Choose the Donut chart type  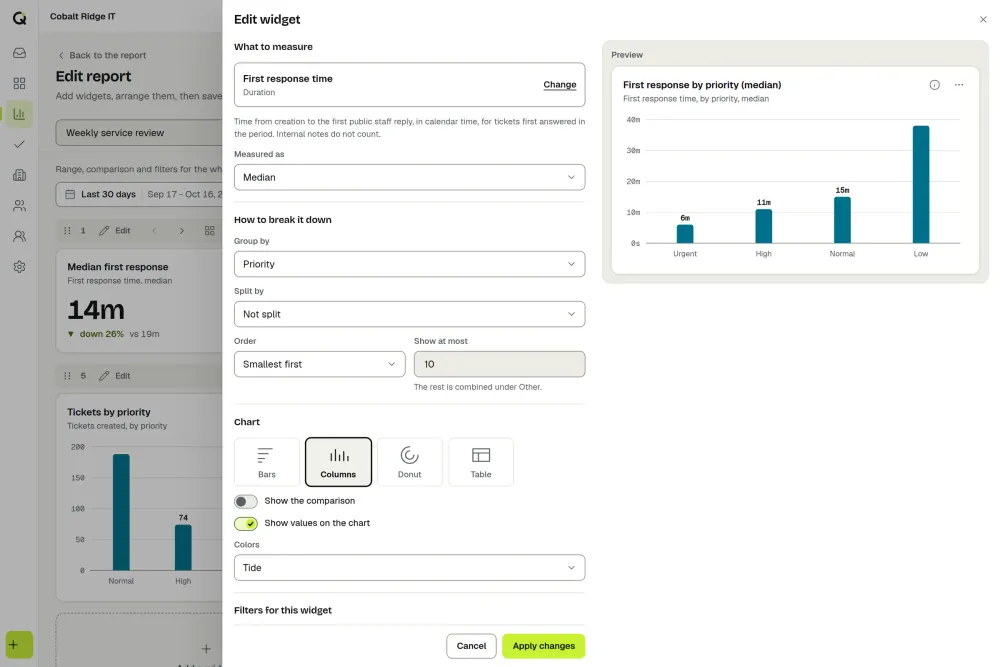(409, 462)
